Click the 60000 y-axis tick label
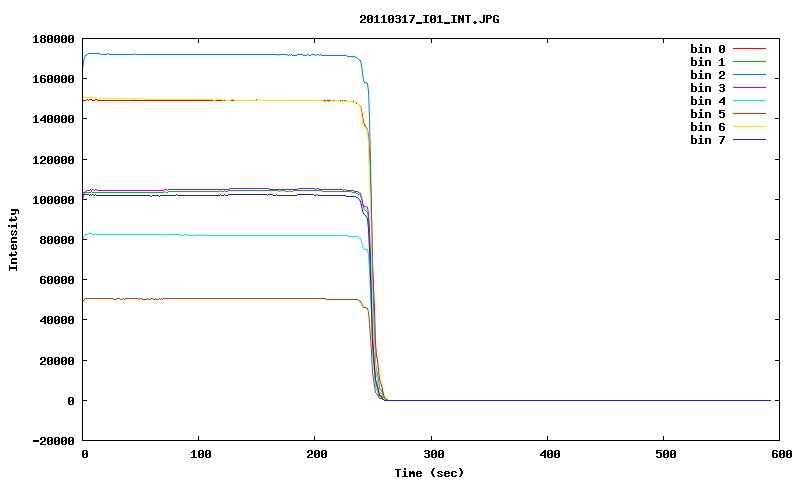Viewport: 800px width, 480px height. point(57,280)
